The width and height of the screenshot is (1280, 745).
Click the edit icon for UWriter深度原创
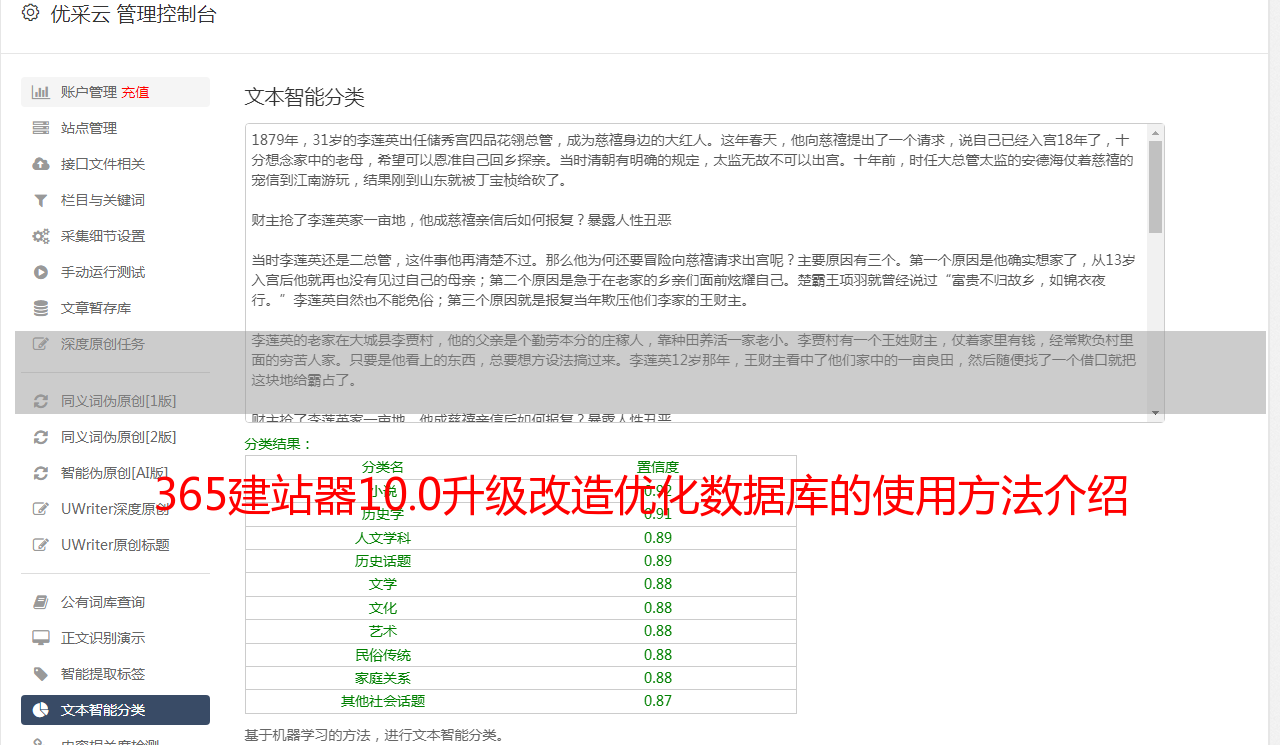click(41, 509)
